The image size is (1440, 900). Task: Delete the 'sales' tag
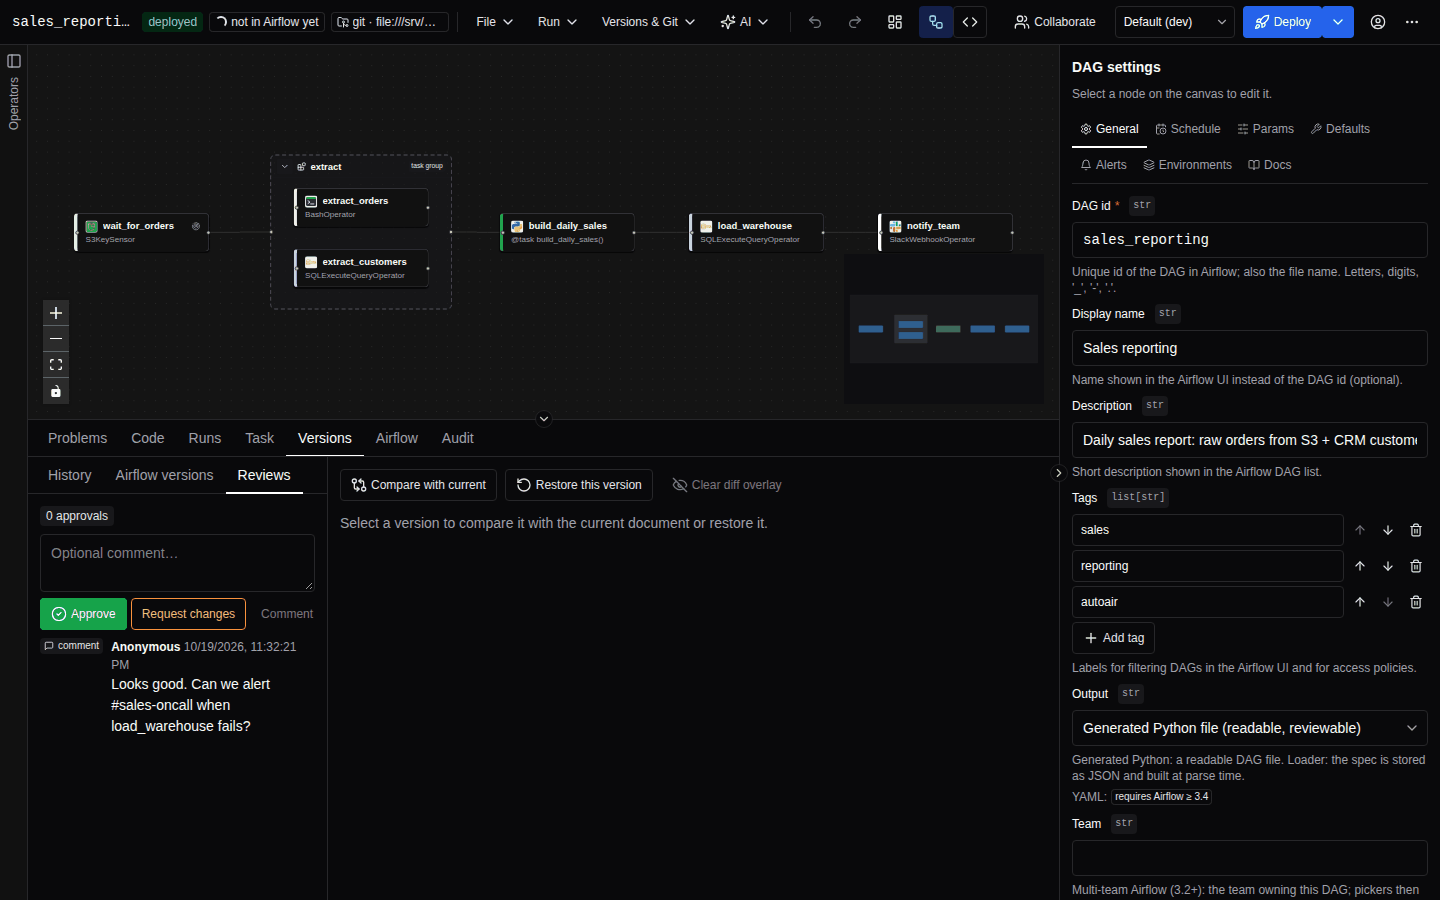[x=1416, y=530]
